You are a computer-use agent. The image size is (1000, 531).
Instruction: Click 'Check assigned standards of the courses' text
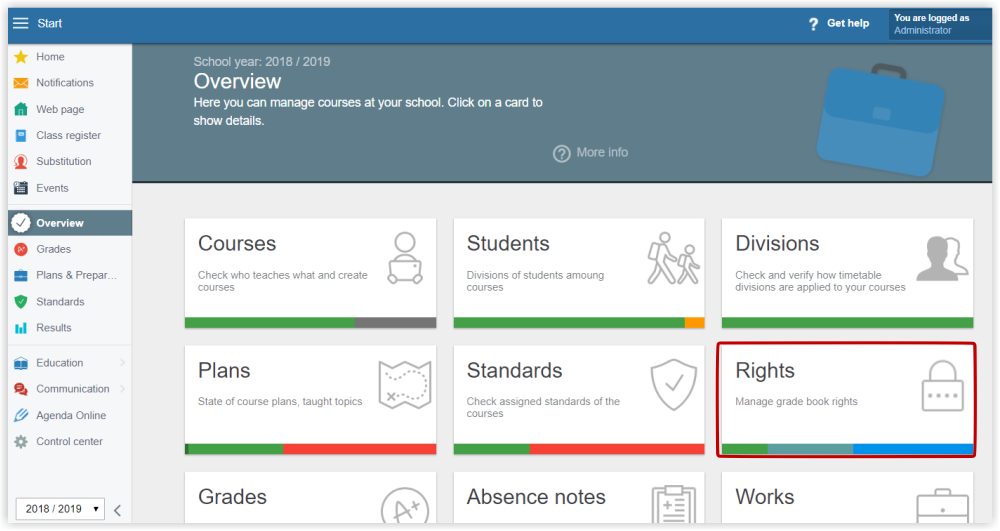[x=543, y=407]
